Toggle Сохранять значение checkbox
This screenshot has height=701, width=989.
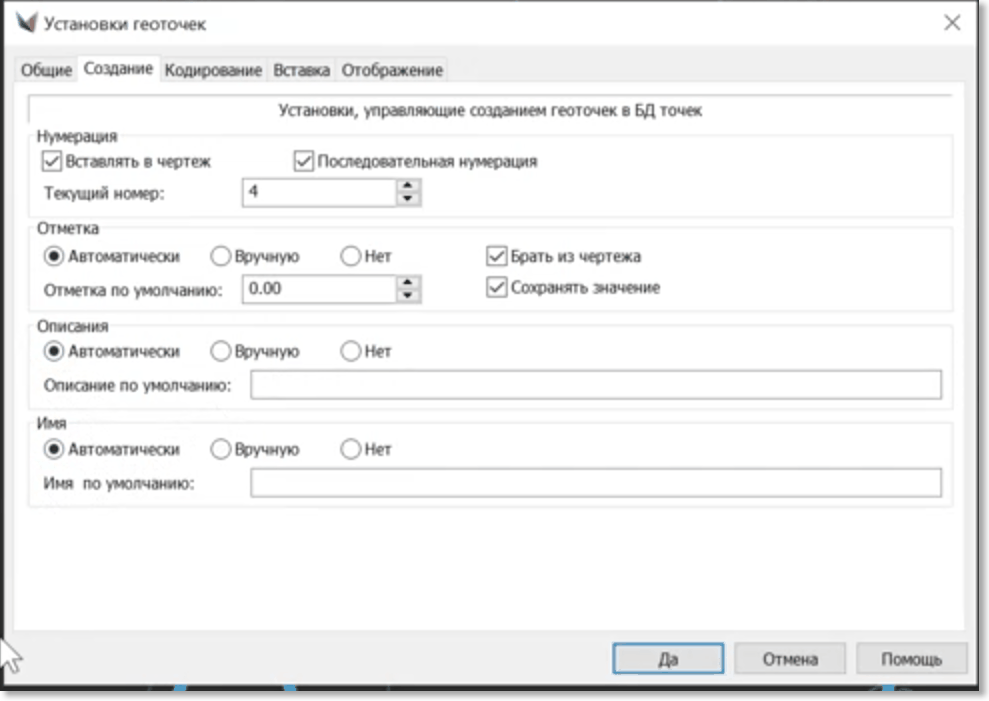[x=496, y=288]
